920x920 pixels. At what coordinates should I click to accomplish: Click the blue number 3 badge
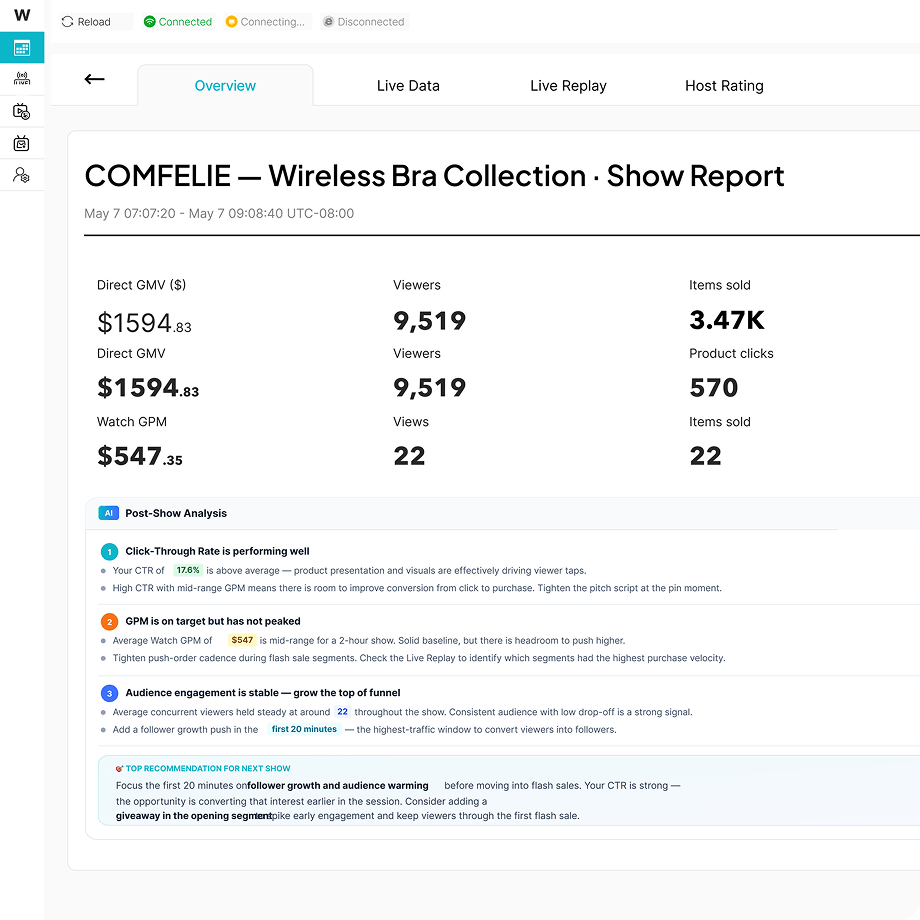pyautogui.click(x=109, y=694)
